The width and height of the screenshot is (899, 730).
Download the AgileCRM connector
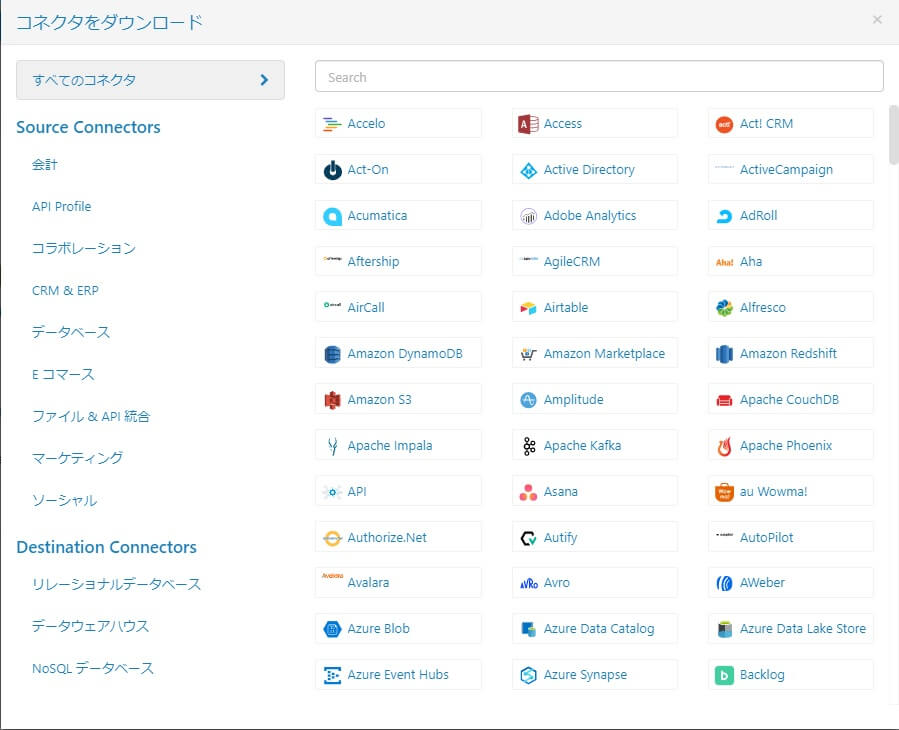point(595,261)
